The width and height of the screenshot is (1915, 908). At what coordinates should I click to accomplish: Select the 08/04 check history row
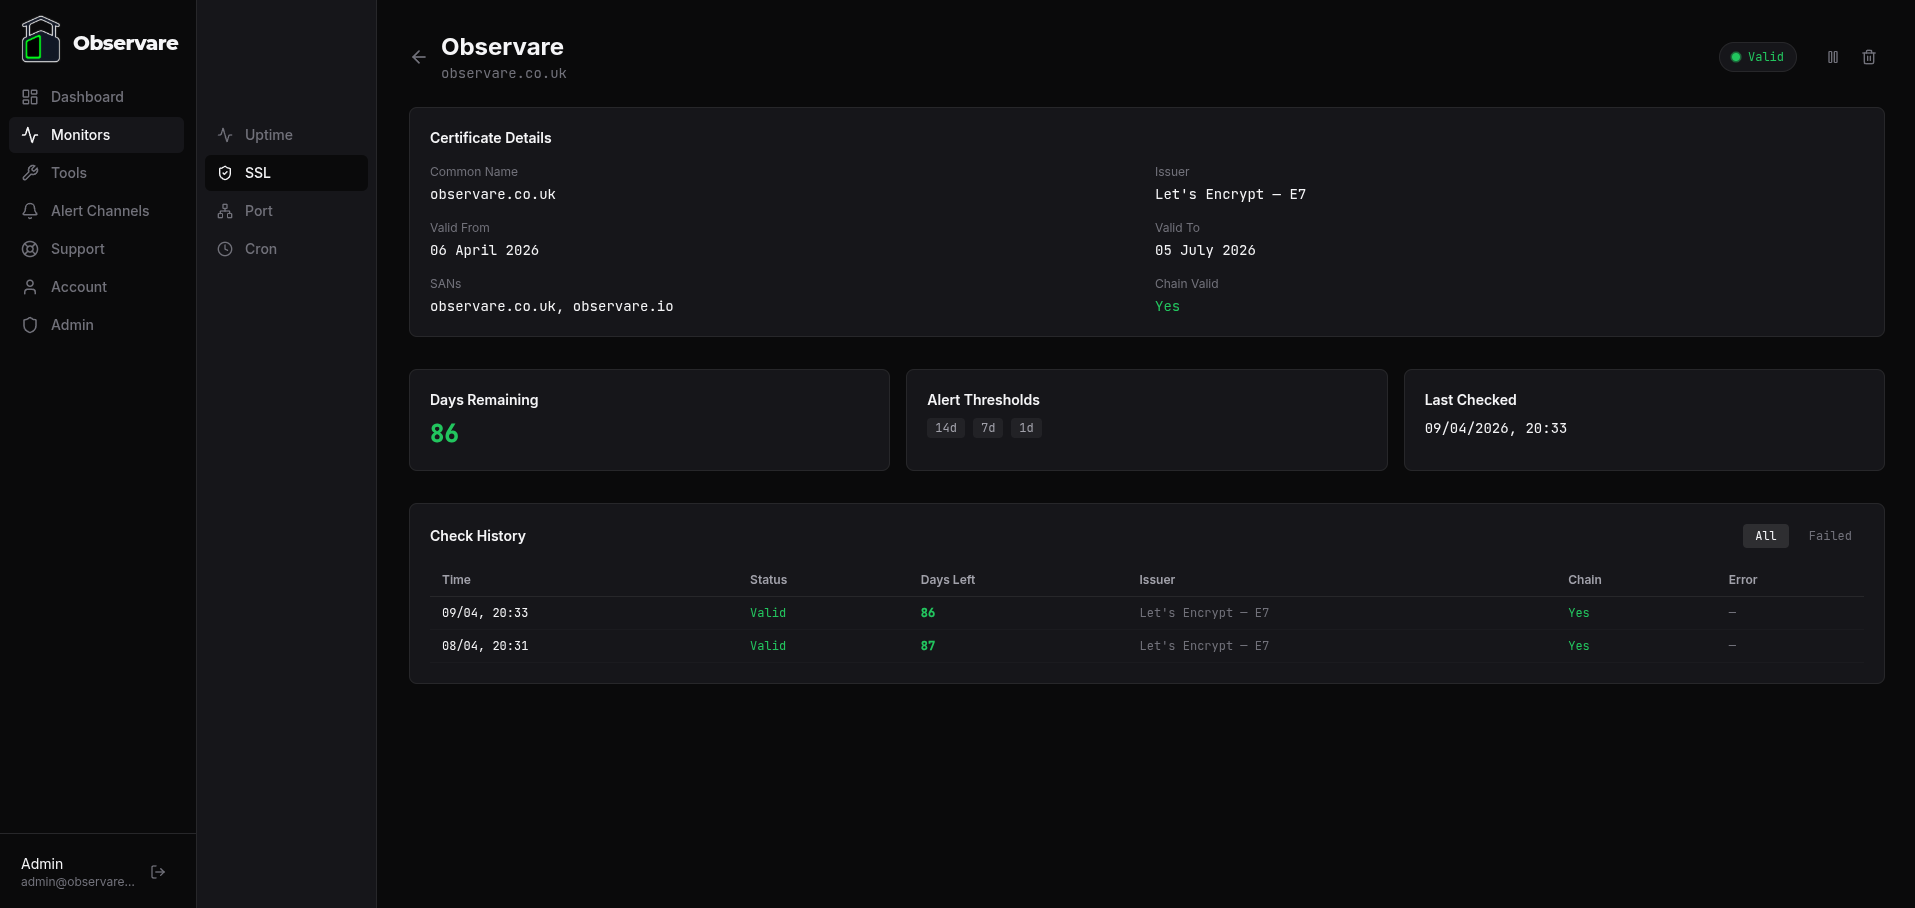1000,646
